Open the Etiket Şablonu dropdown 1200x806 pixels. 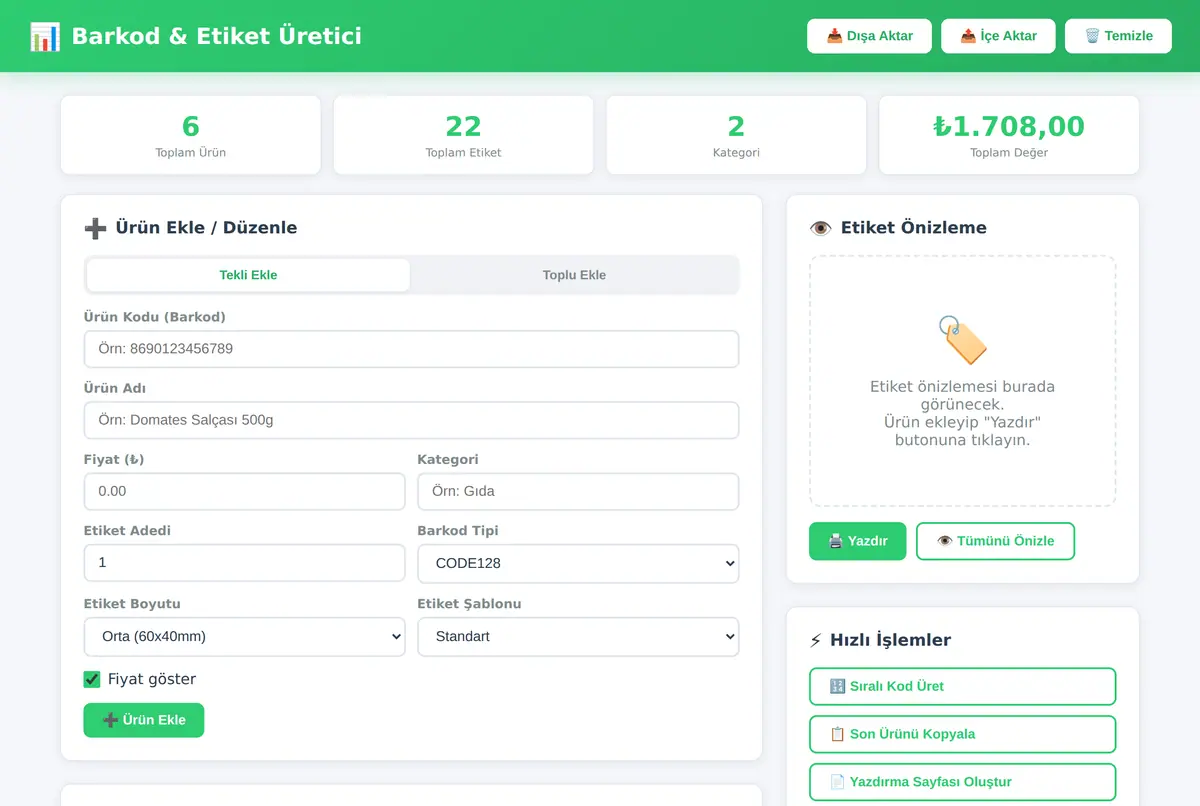click(x=578, y=636)
